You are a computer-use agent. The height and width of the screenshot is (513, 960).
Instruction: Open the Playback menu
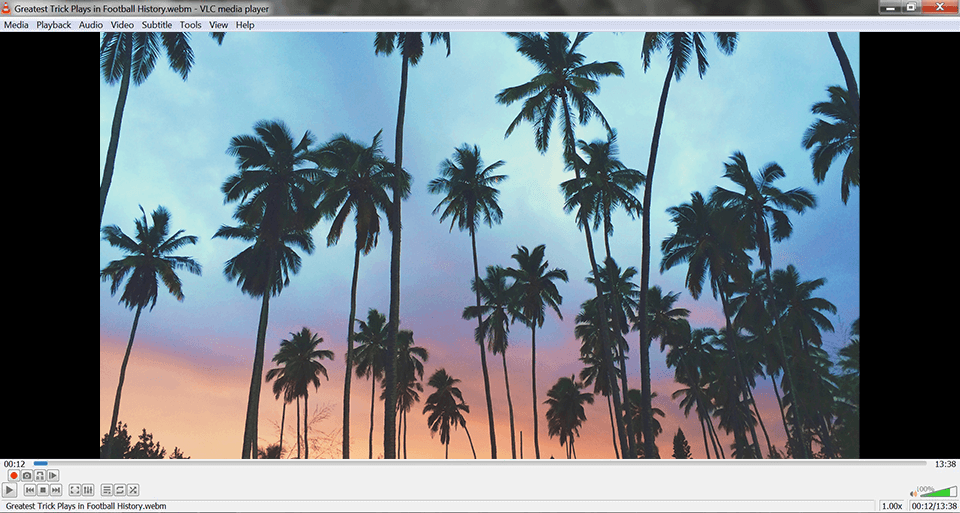[54, 25]
